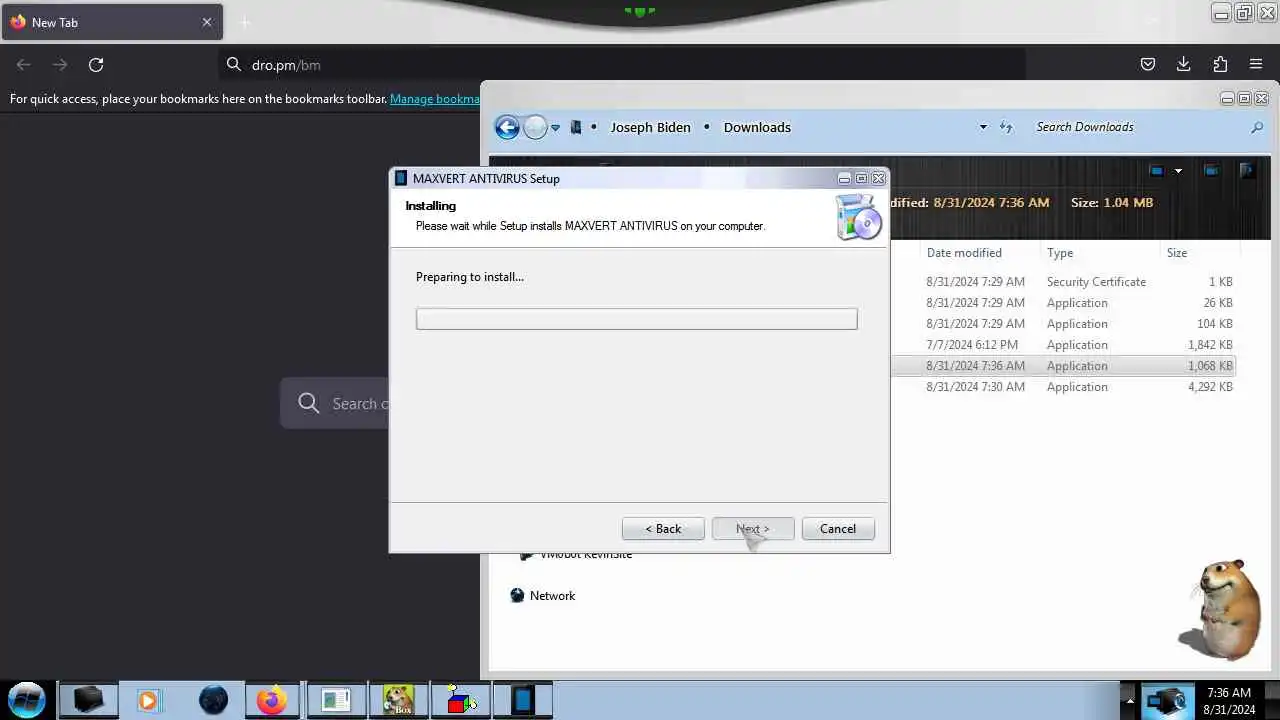Click the blue installer taskbar icon

point(522,700)
